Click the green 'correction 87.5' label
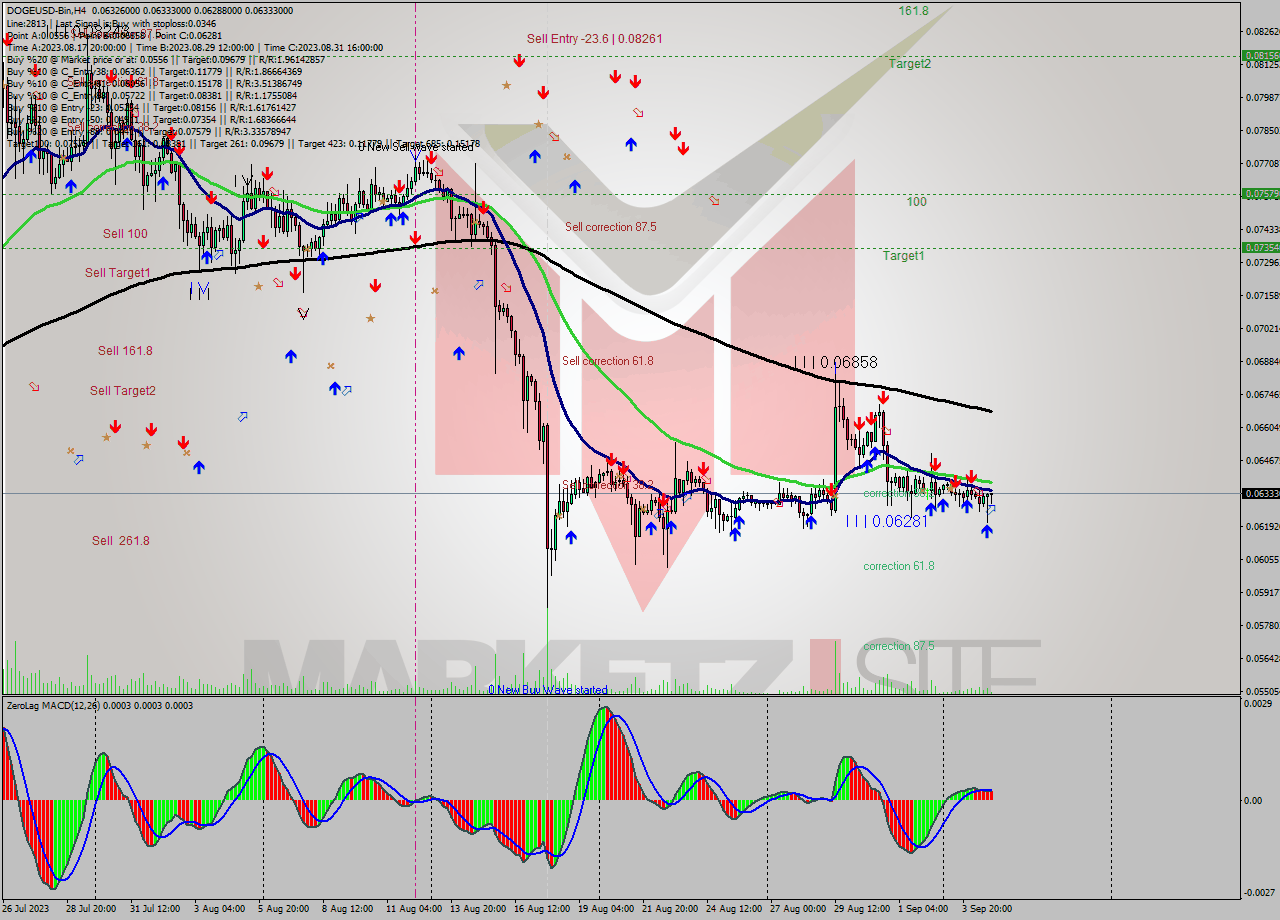This screenshot has width=1280, height=920. pos(899,646)
